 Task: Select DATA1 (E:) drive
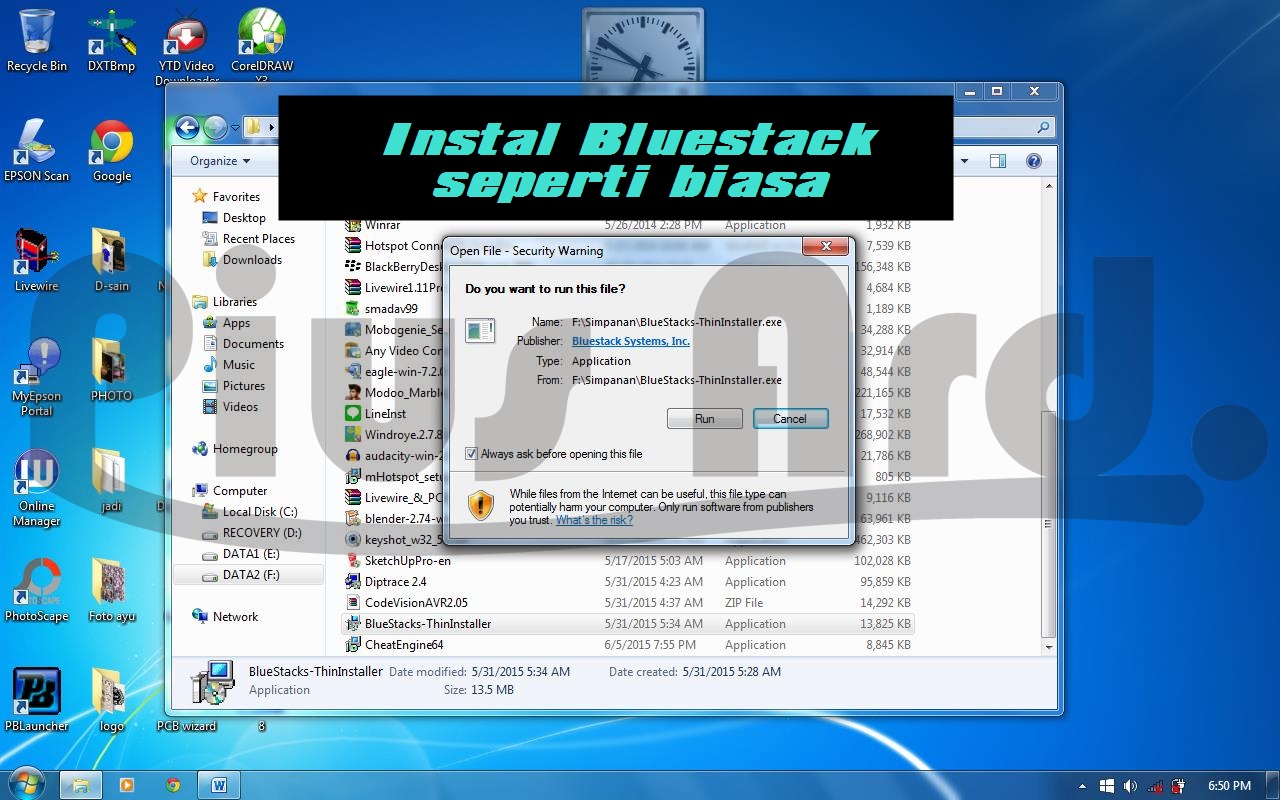[x=251, y=554]
